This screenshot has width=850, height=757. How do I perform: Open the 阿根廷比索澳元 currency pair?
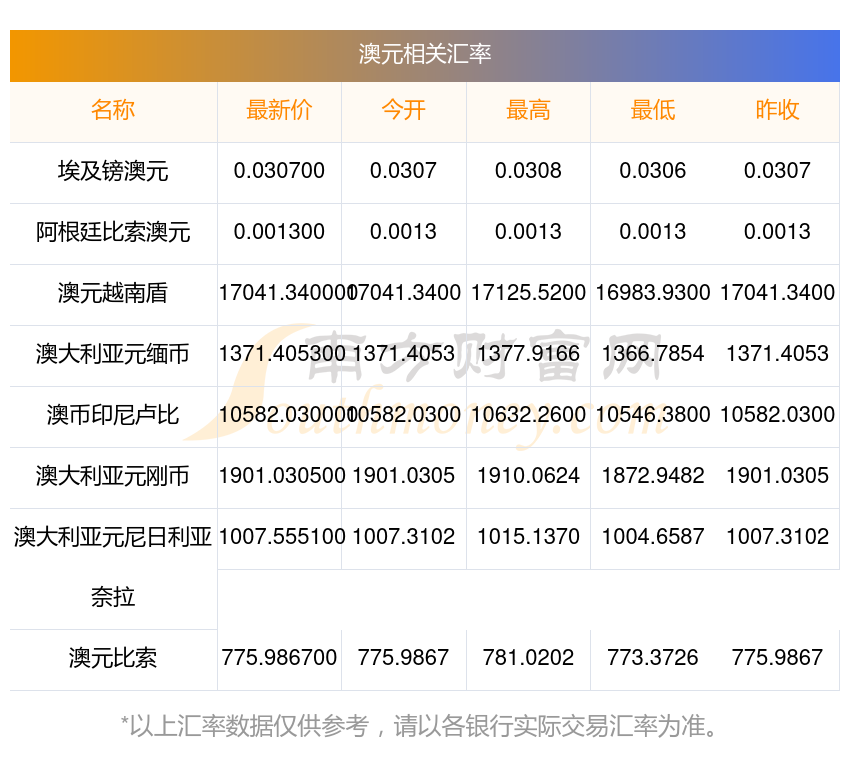click(113, 232)
